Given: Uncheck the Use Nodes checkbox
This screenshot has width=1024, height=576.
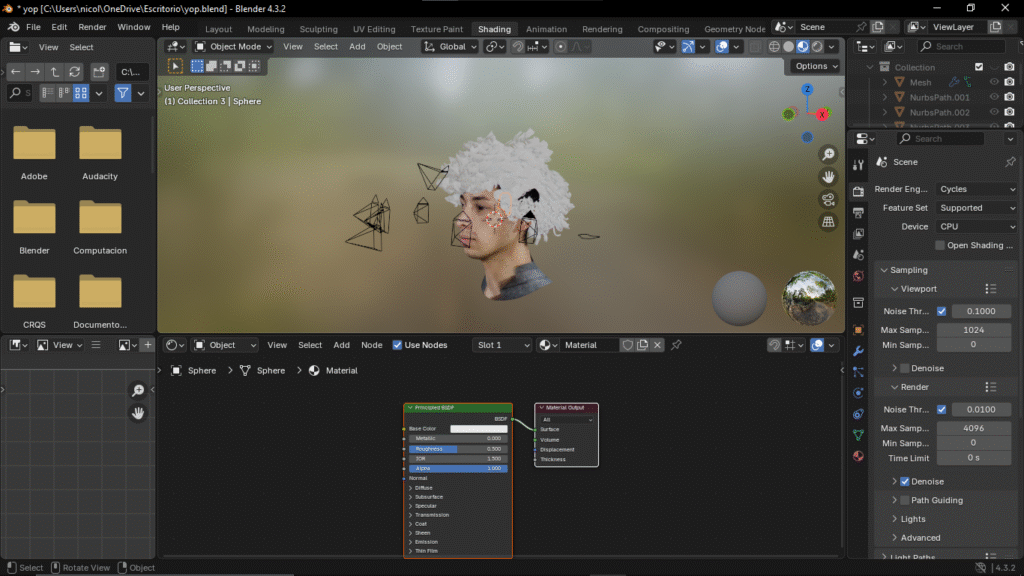Looking at the screenshot, I should [x=397, y=345].
